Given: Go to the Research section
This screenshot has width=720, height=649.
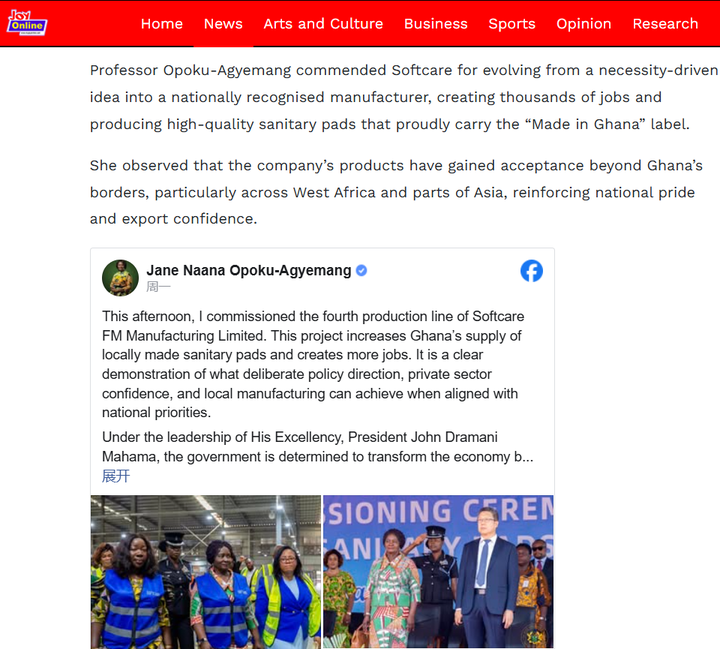Looking at the screenshot, I should tap(665, 23).
